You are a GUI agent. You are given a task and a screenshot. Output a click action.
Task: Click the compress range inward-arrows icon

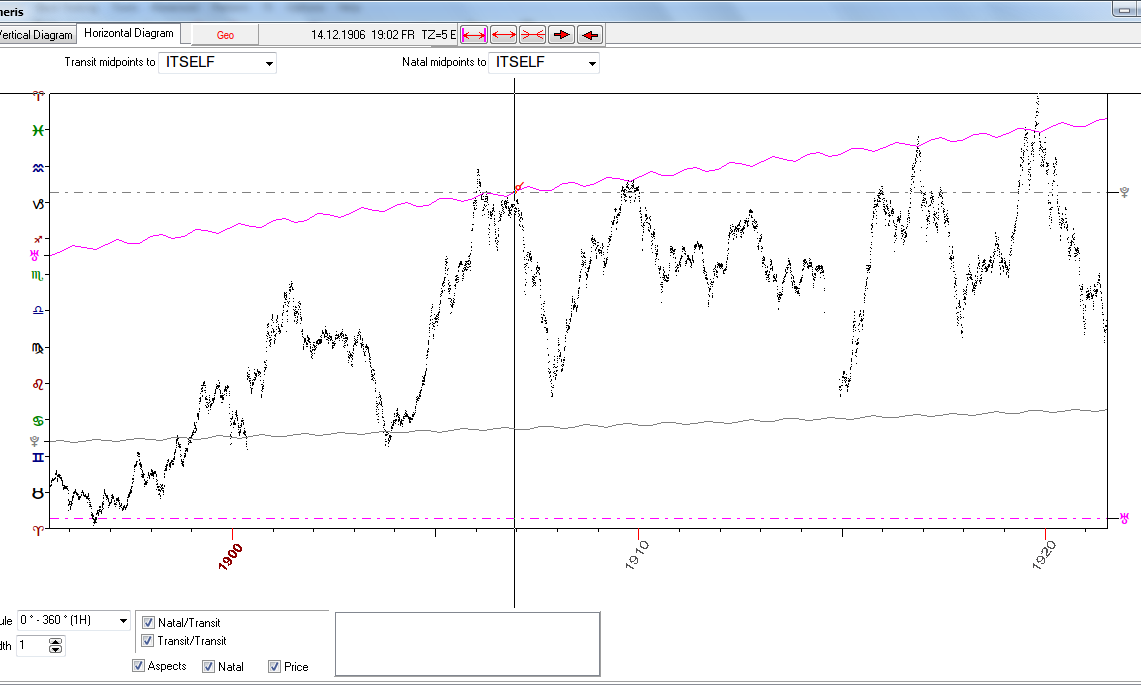click(532, 35)
